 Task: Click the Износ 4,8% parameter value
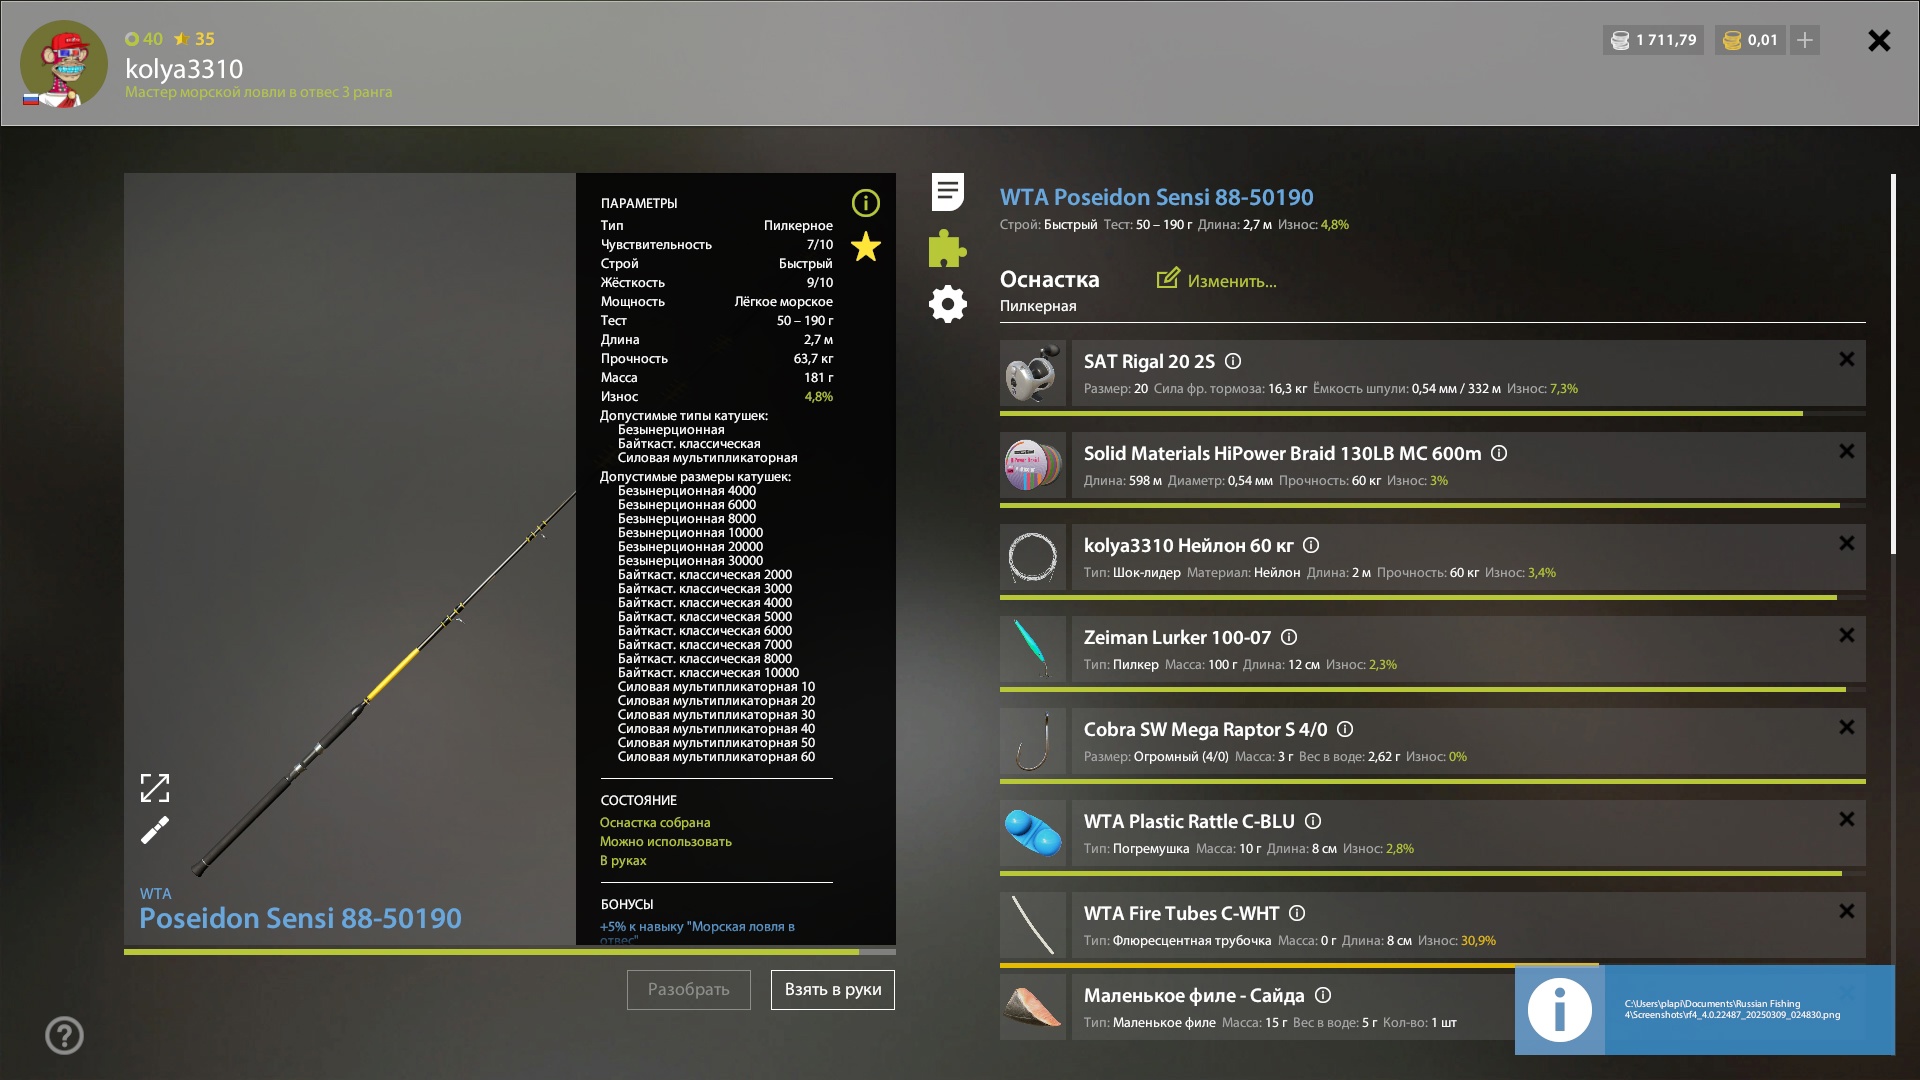(x=819, y=397)
